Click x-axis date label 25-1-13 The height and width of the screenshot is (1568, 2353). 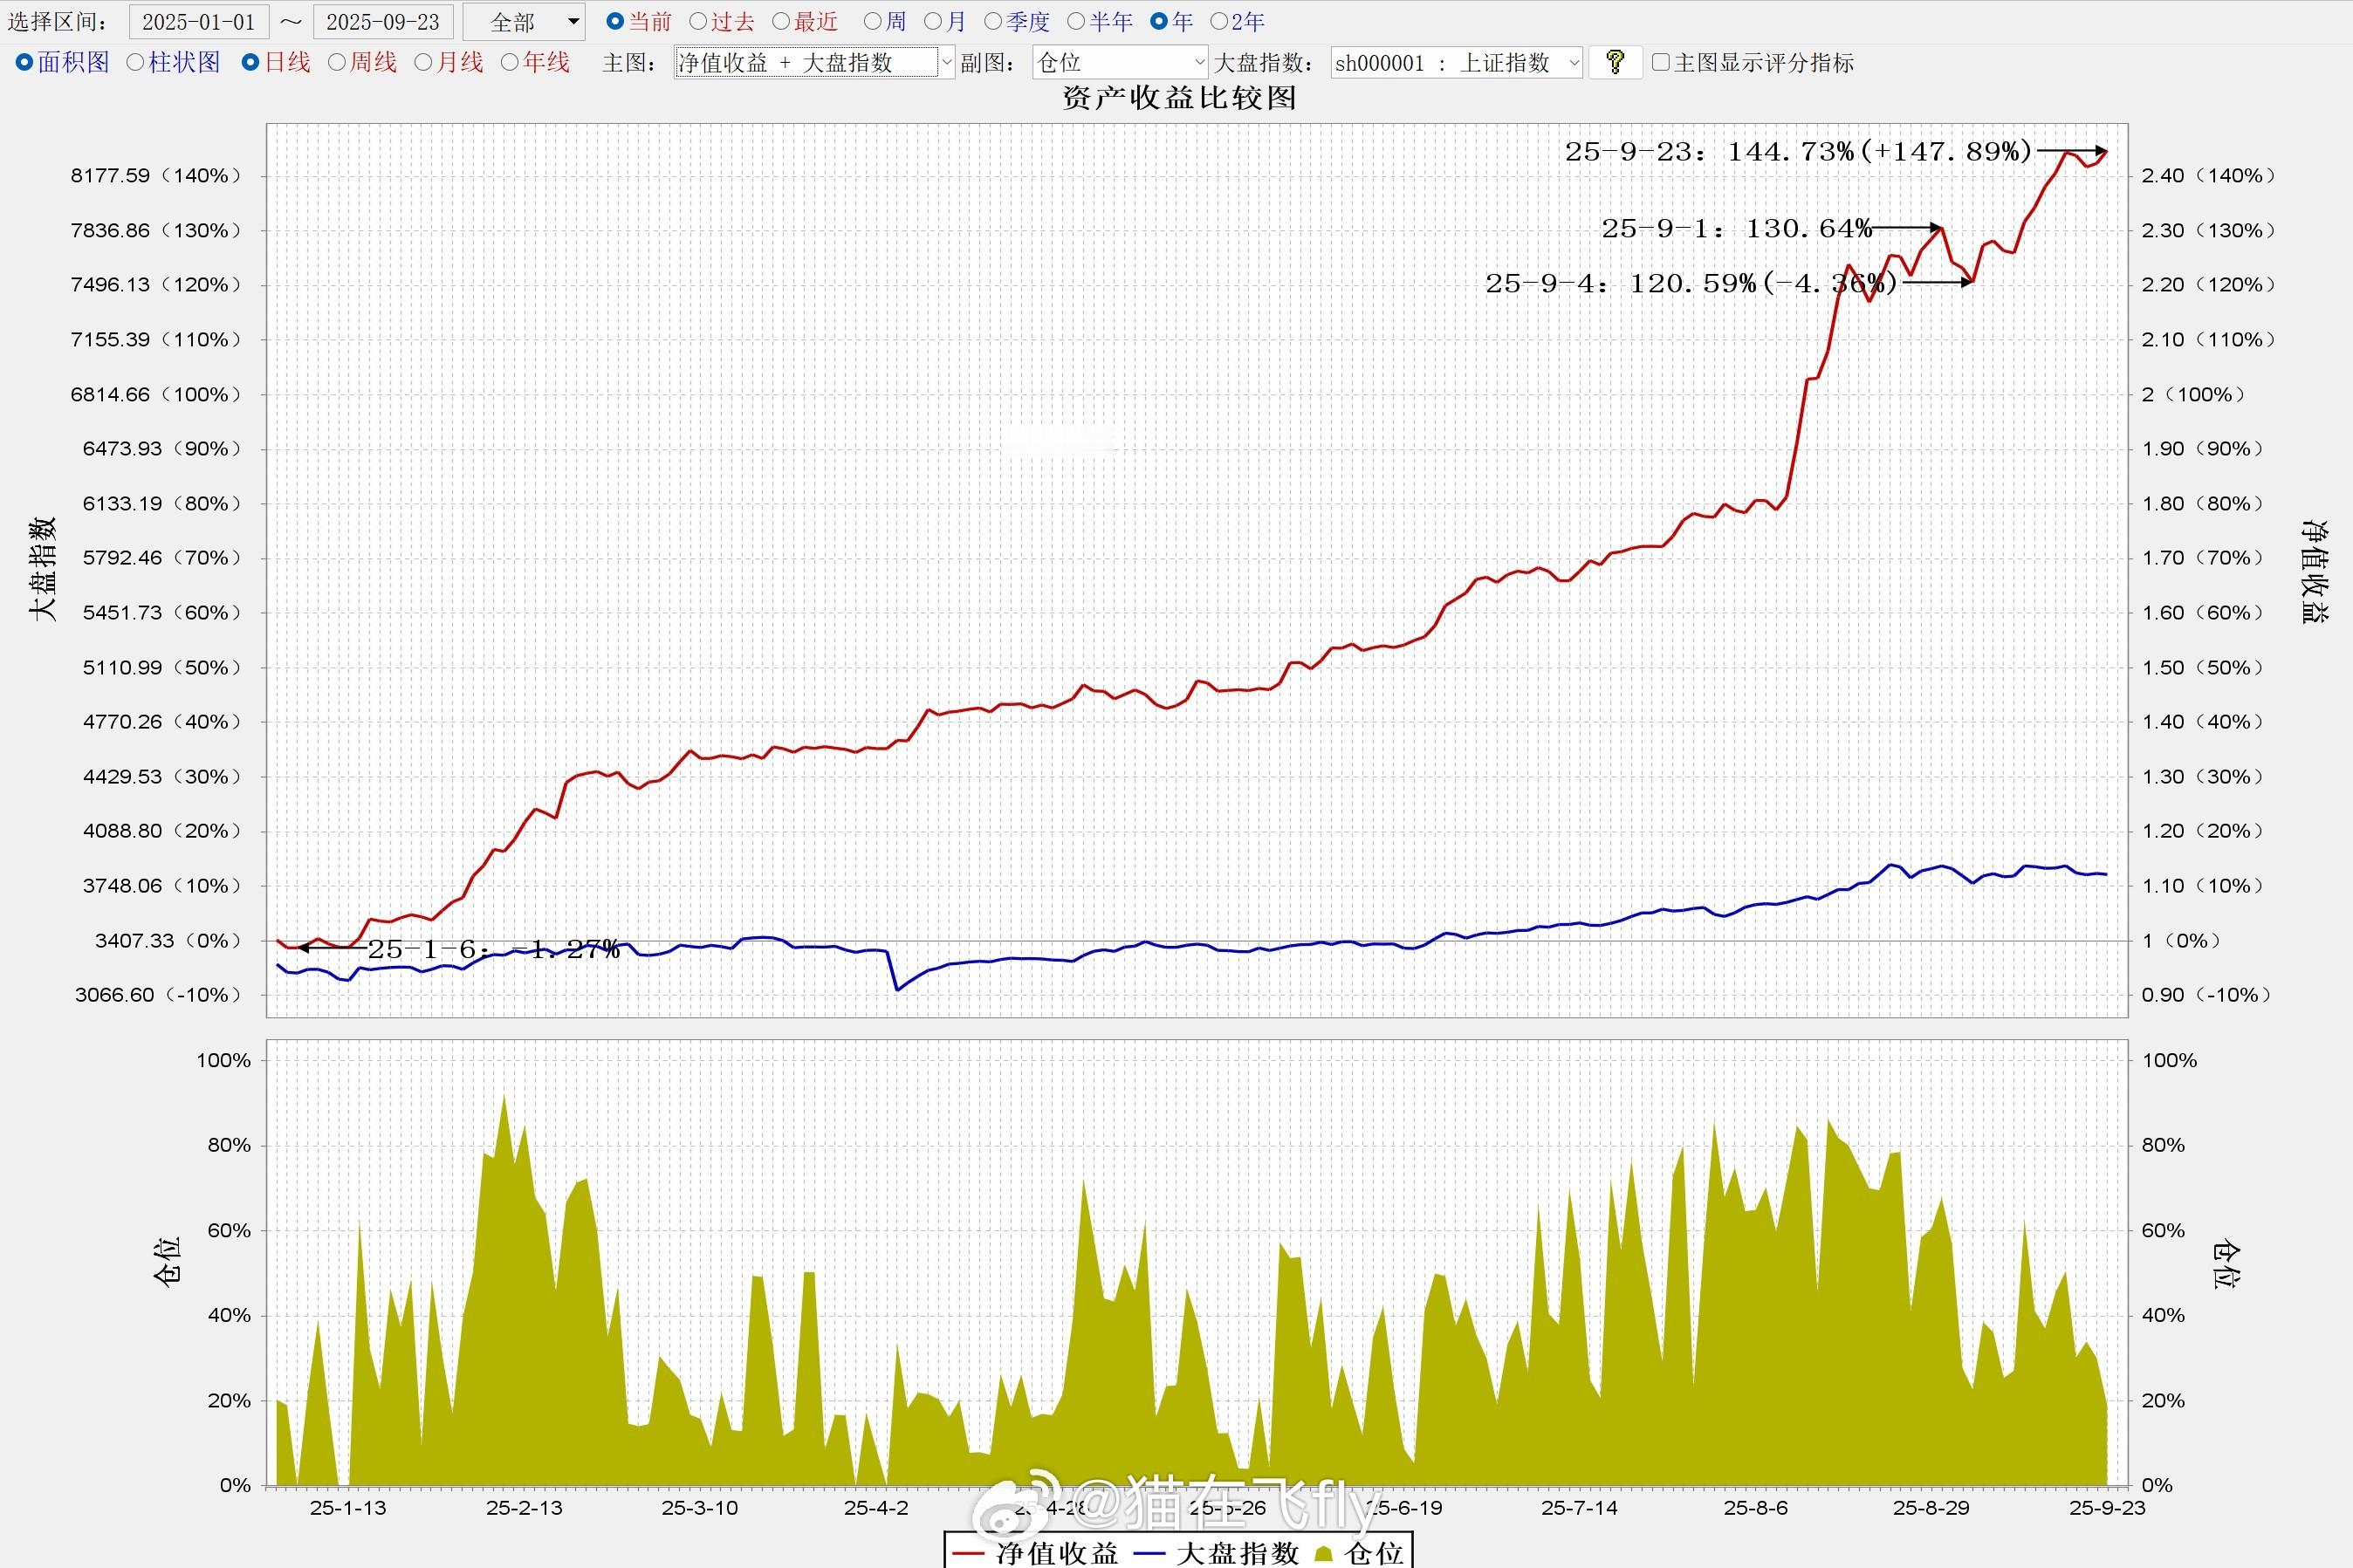(348, 1508)
